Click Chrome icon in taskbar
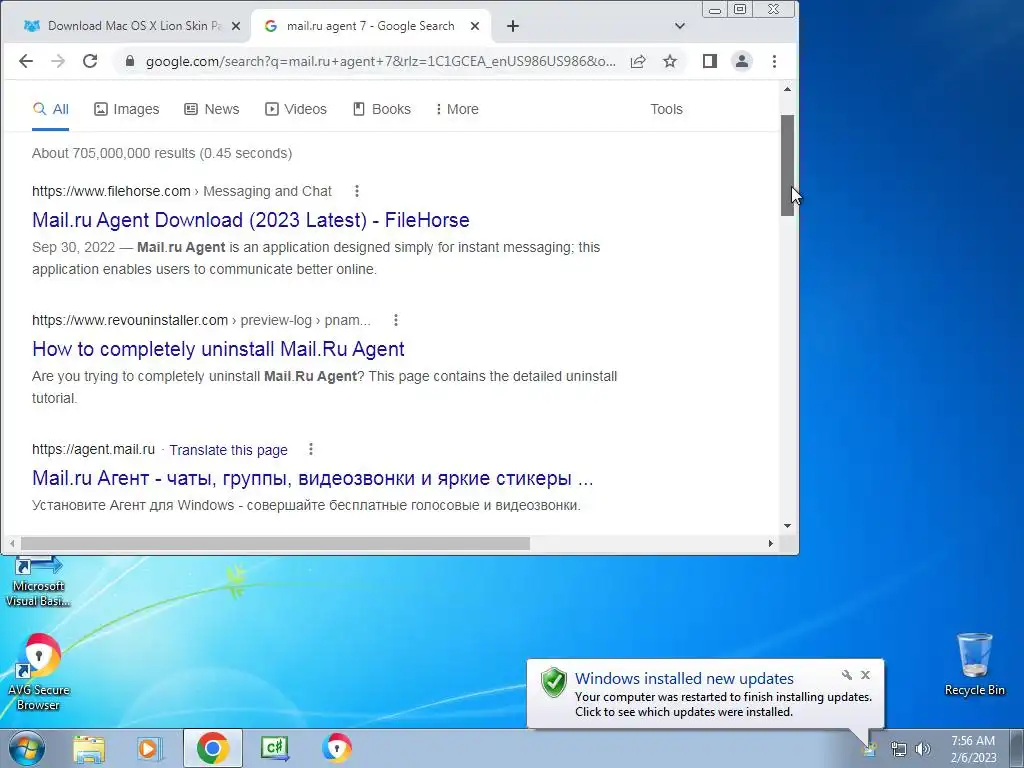1024x768 pixels. [212, 748]
